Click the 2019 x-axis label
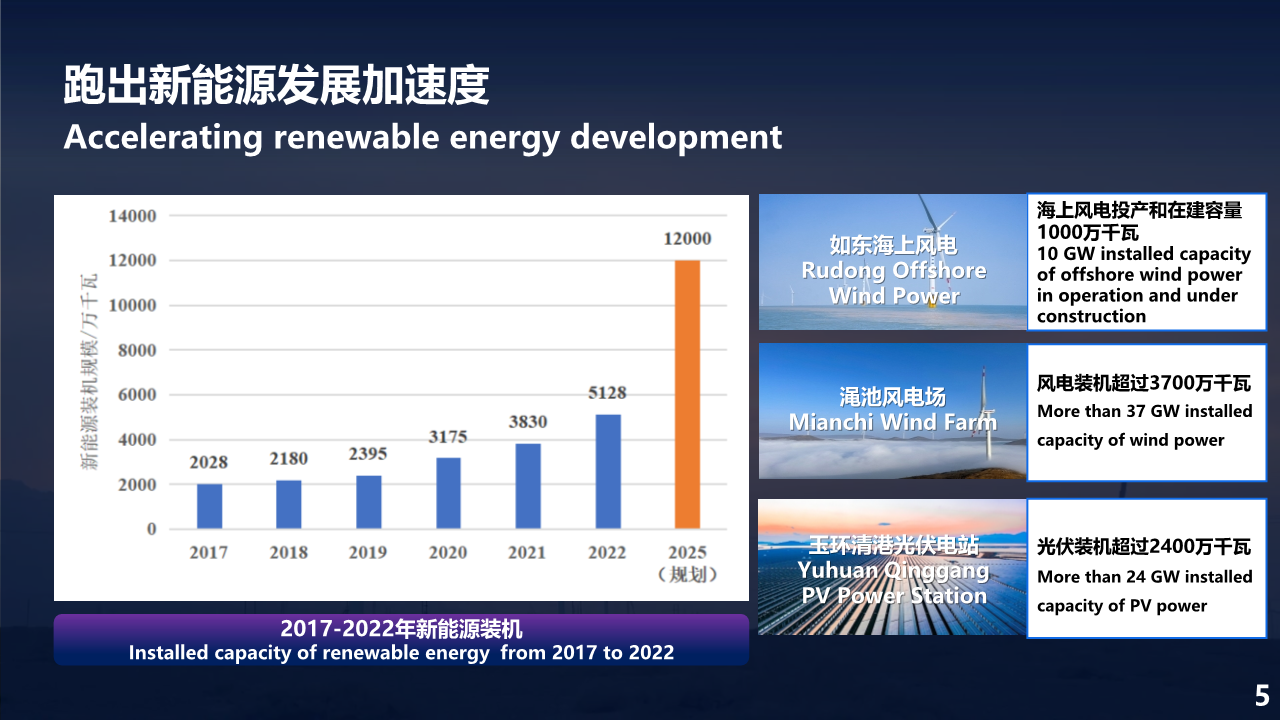The height and width of the screenshot is (720, 1280). (x=368, y=553)
